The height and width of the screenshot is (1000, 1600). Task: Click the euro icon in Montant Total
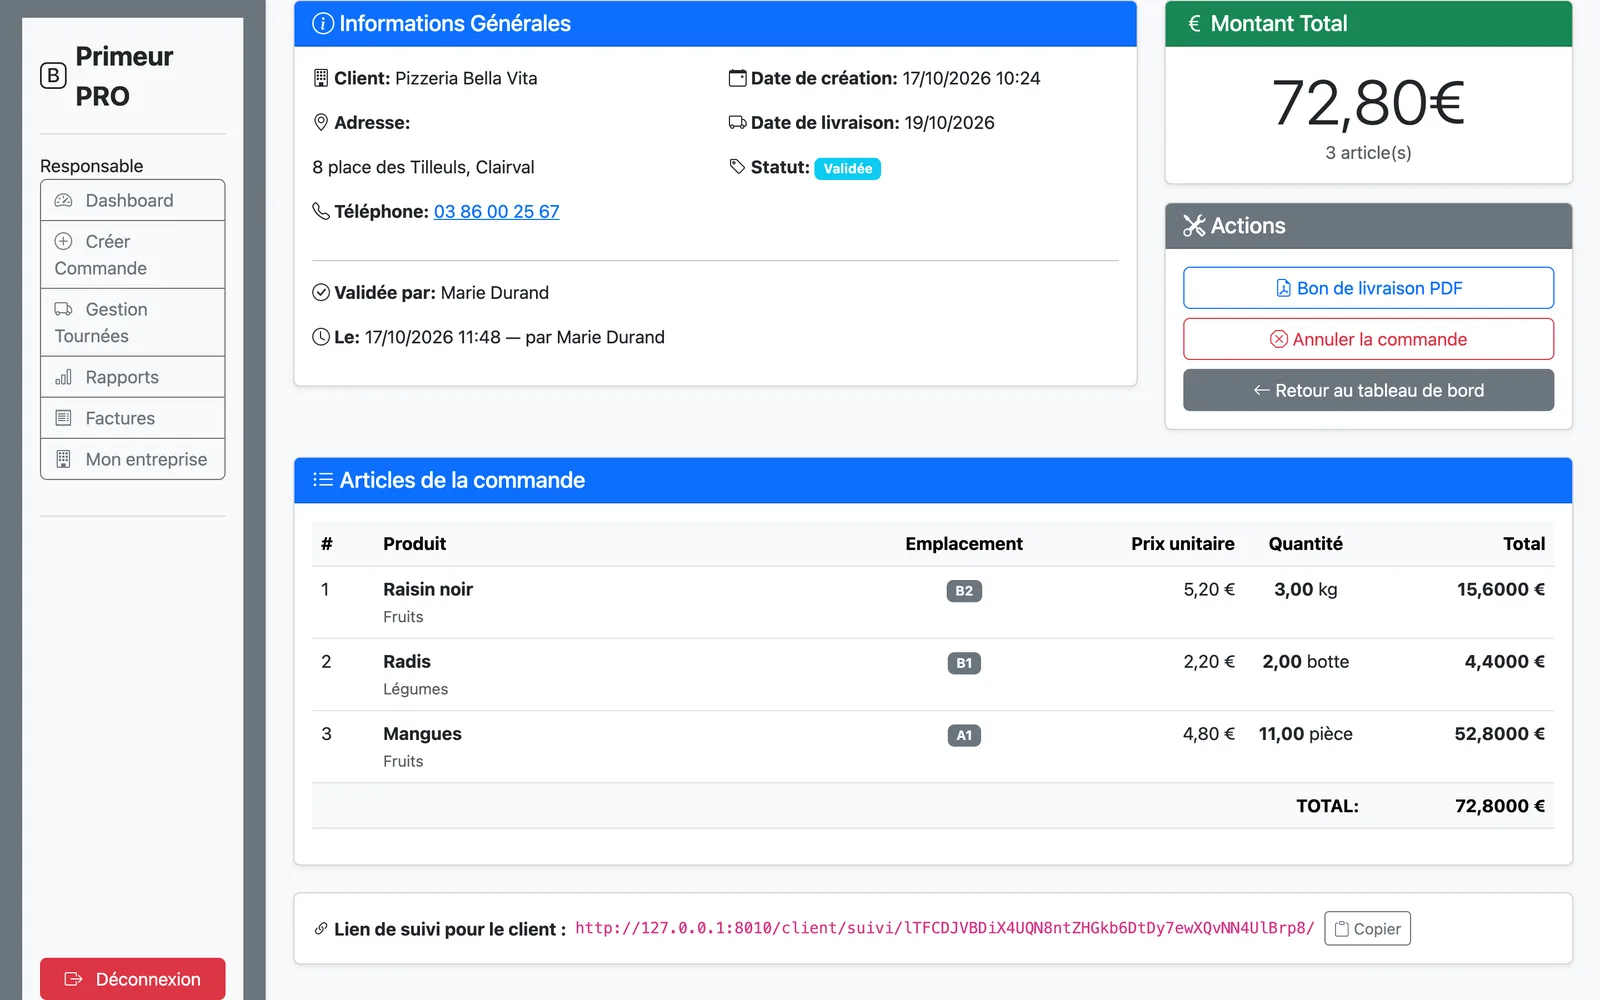[x=1194, y=23]
